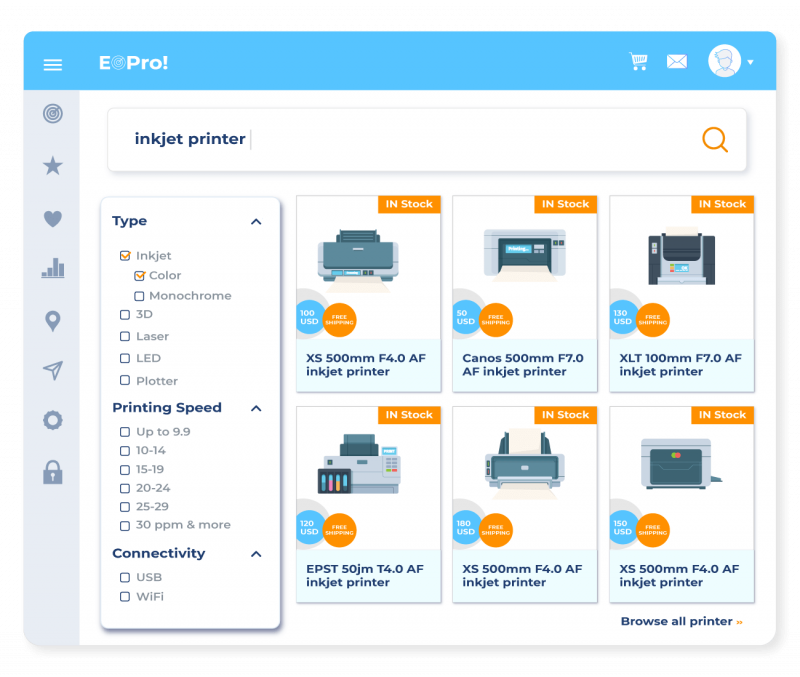Viewport: 800px width, 677px height.
Task: Click the XS 500mm title under 100 USD
Action: [366, 365]
